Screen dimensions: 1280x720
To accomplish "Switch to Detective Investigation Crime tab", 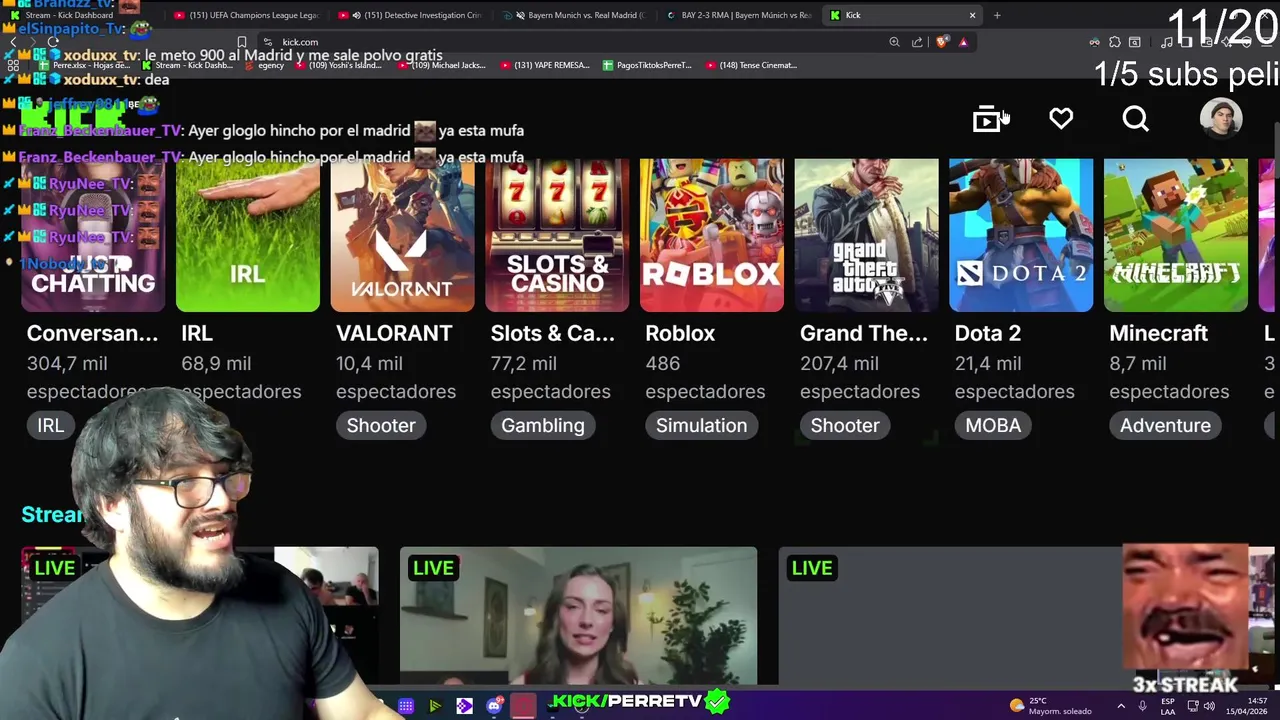I will [410, 15].
